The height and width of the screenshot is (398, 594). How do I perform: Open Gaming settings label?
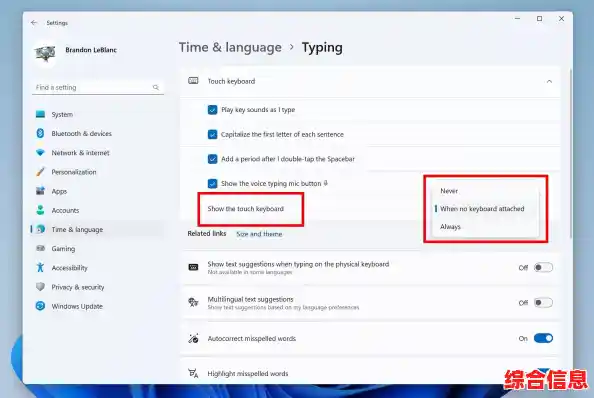(x=63, y=249)
